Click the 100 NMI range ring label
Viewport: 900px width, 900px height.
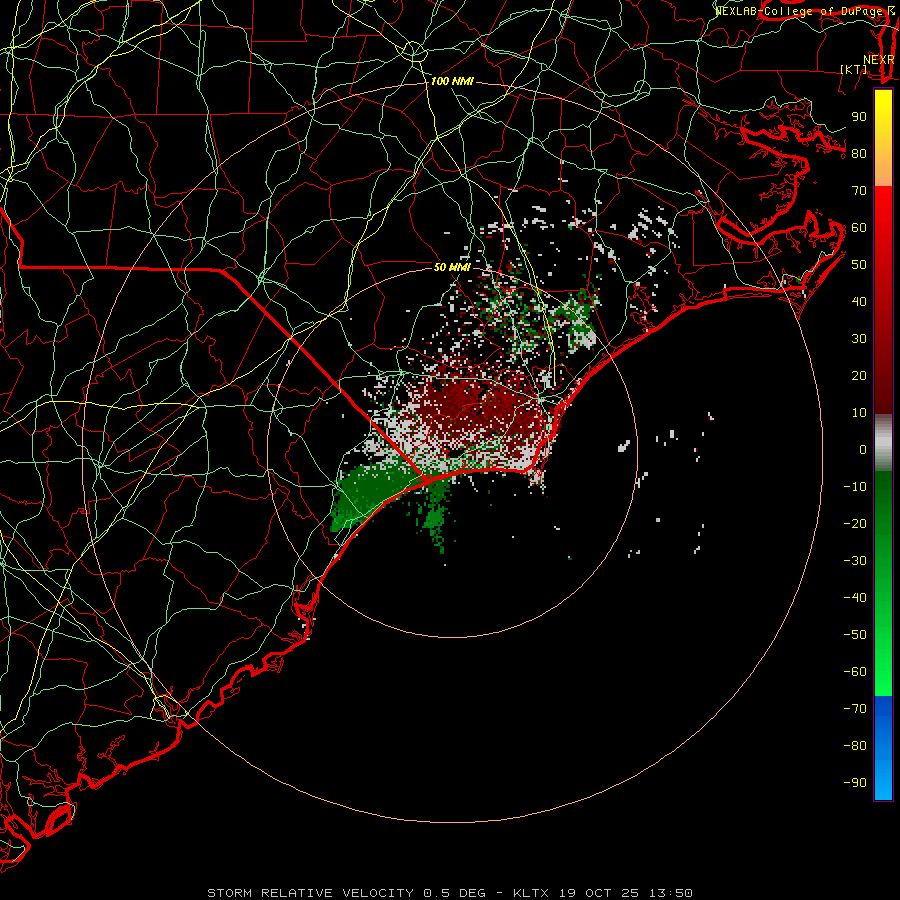[452, 82]
